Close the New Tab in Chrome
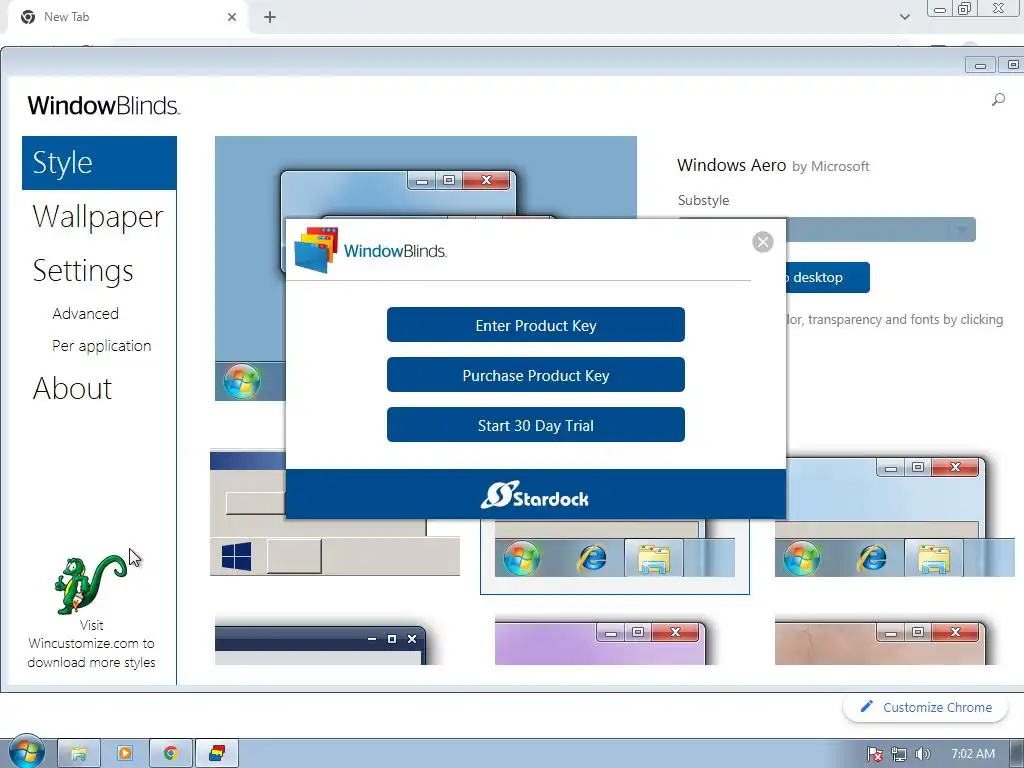 coord(232,17)
